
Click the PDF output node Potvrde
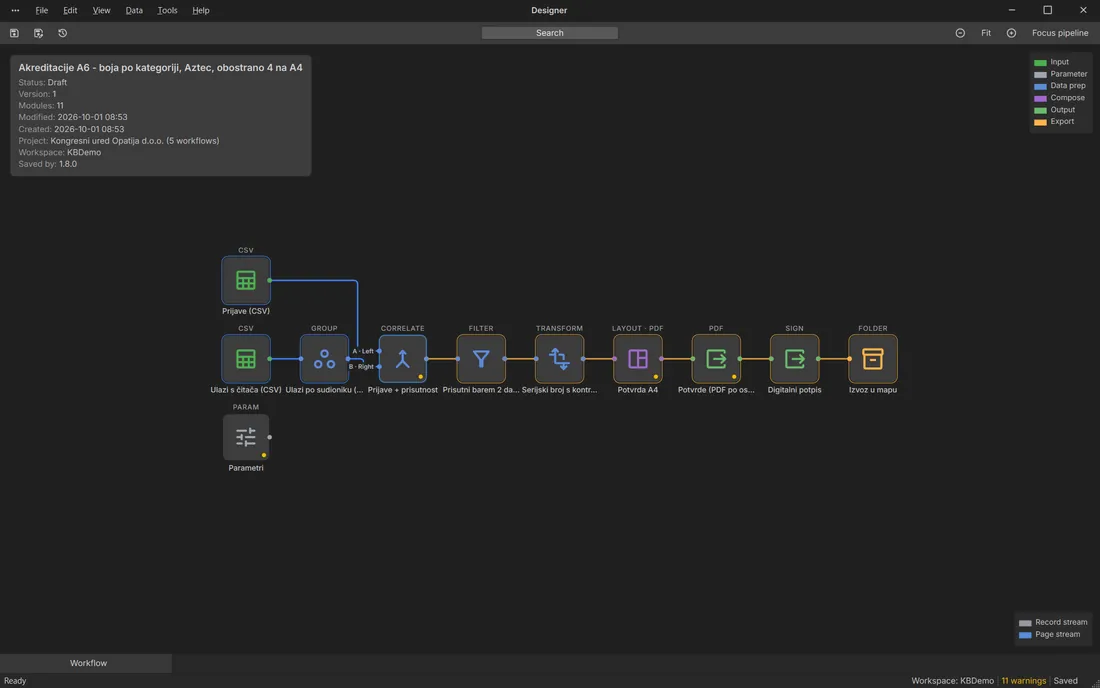pos(716,359)
